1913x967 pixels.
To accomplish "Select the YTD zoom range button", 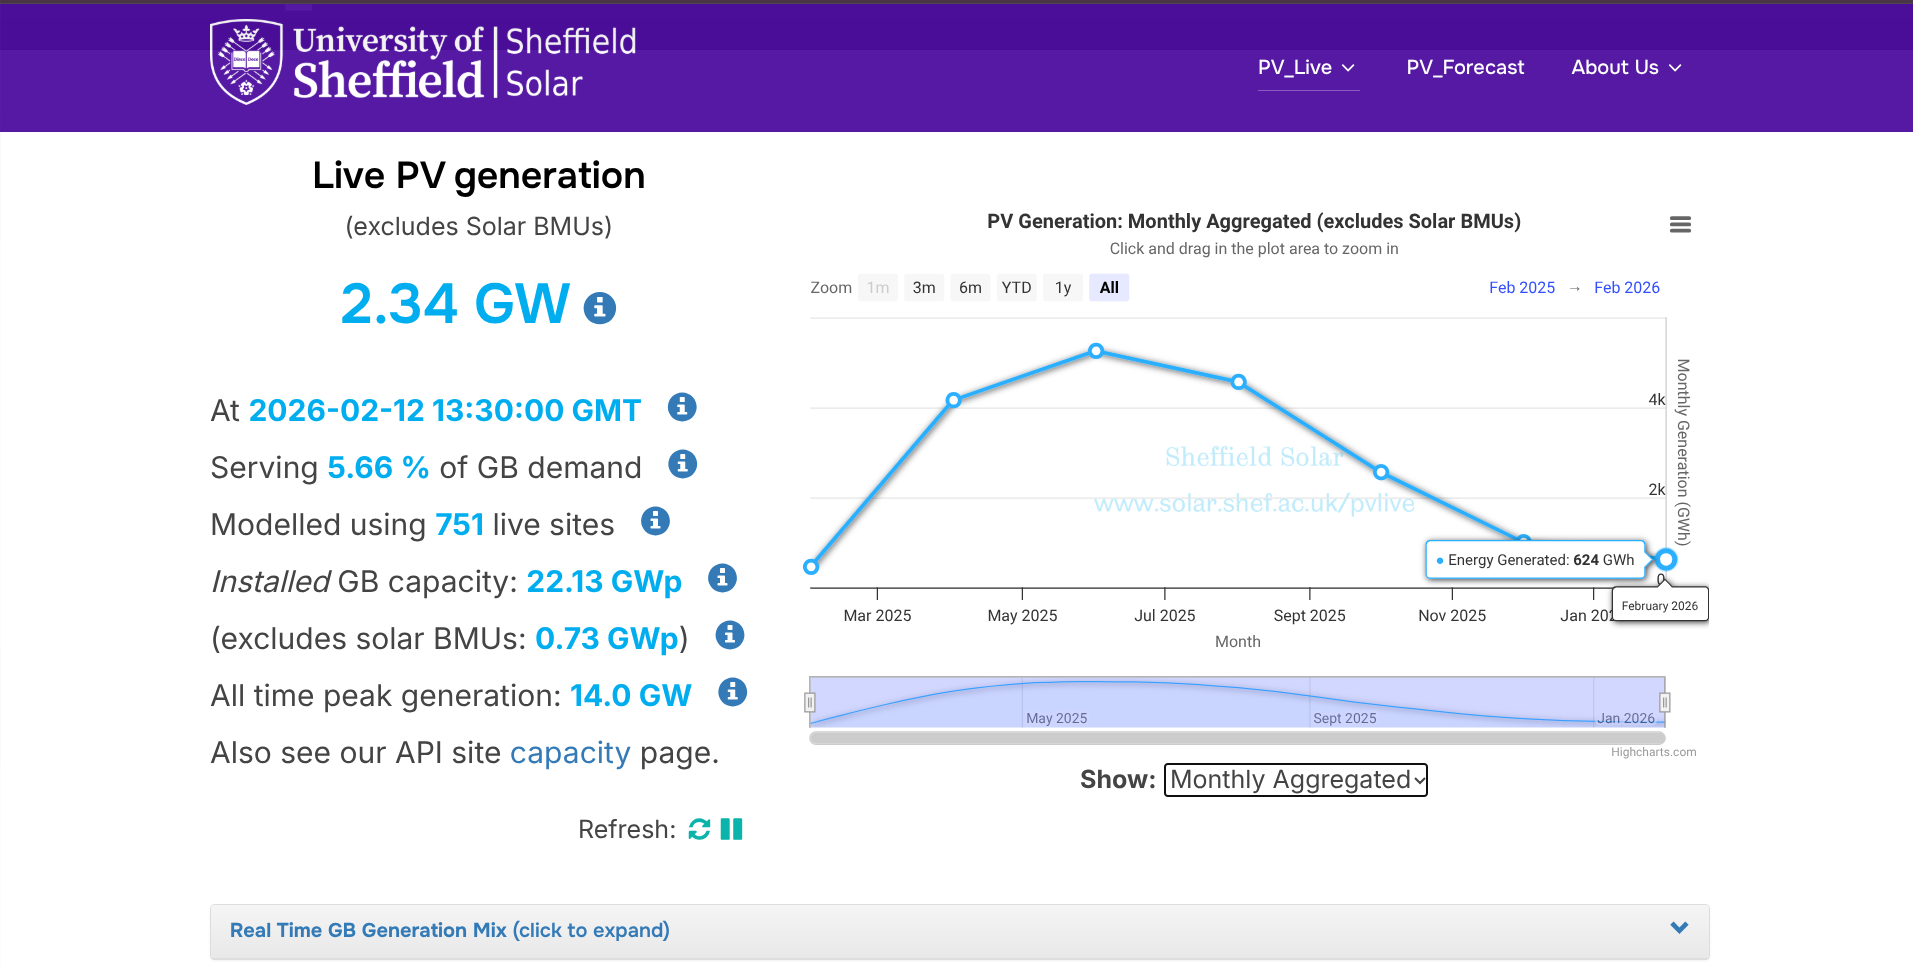I will coord(1016,288).
